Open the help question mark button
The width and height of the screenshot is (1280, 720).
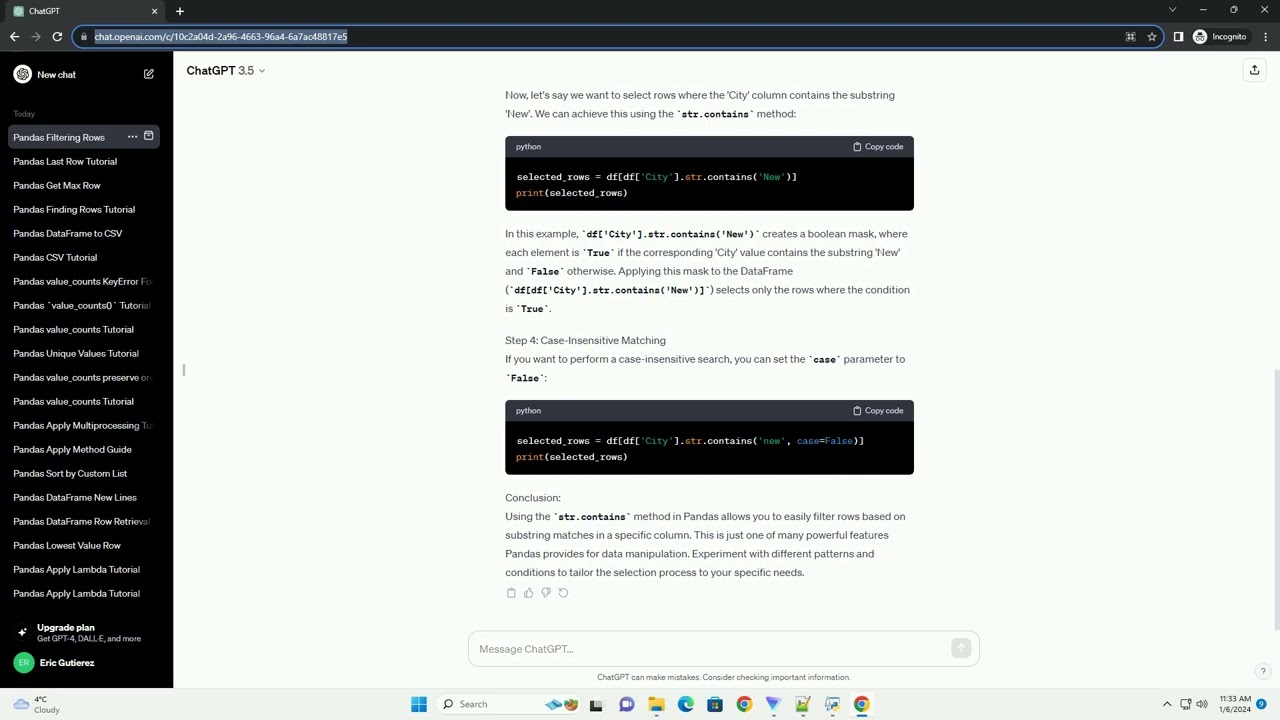tap(1263, 671)
